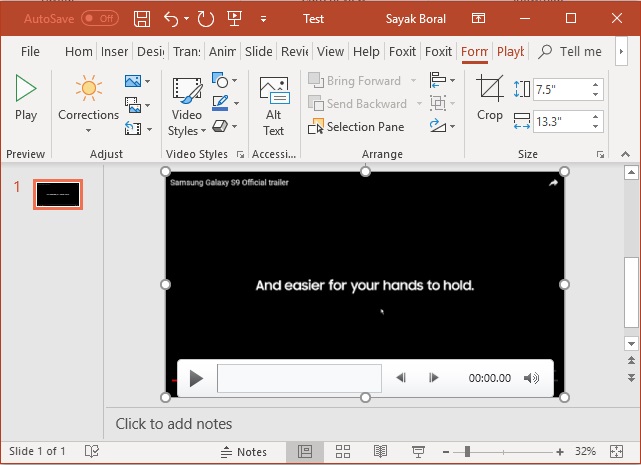Open the Review tab
The image size is (641, 465).
(294, 52)
